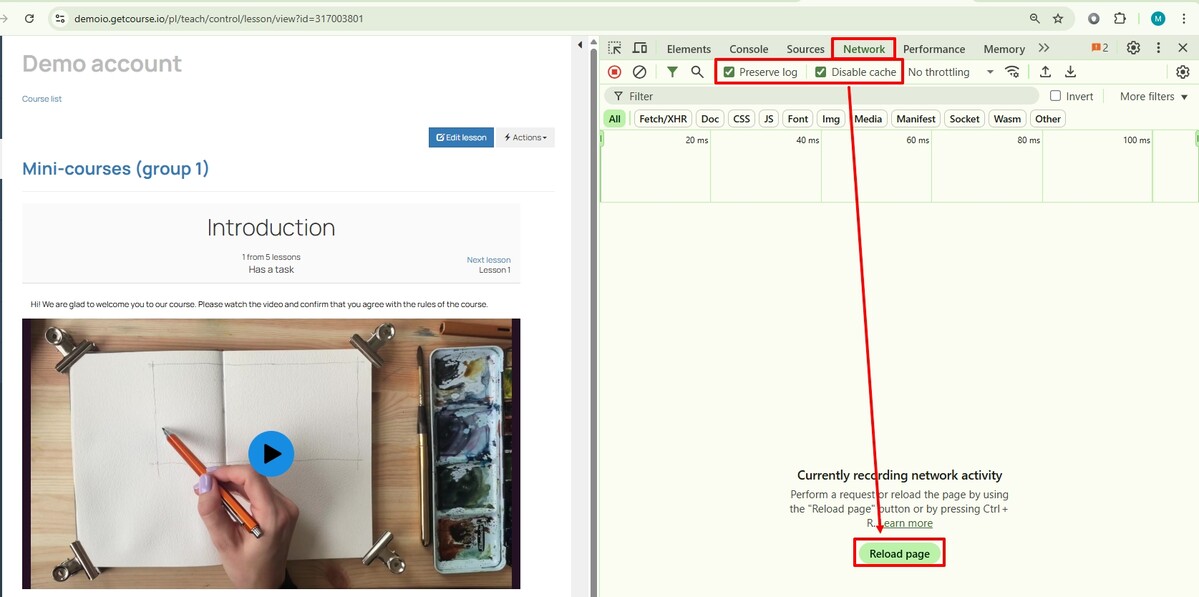Uncheck the Preserve log checkbox

click(x=729, y=72)
